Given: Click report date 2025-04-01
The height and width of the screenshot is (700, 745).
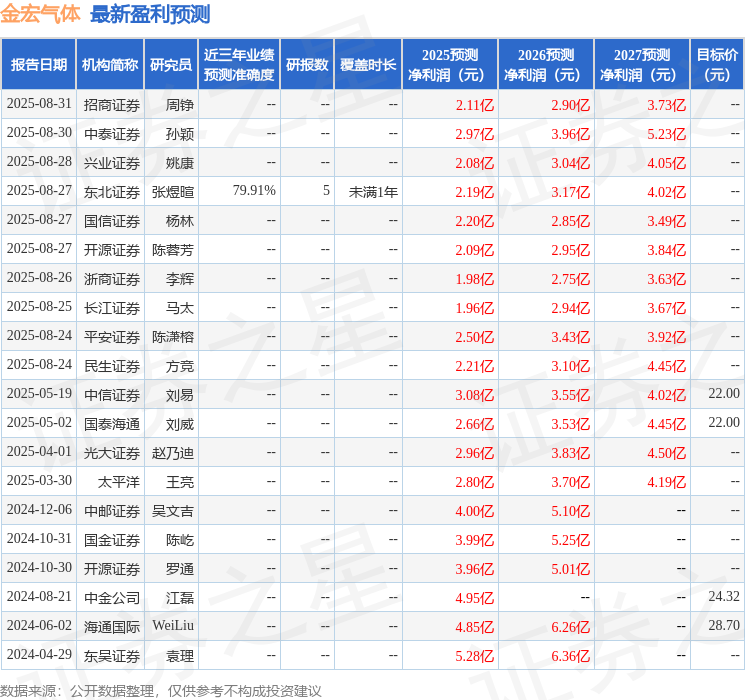Looking at the screenshot, I should [x=39, y=451].
